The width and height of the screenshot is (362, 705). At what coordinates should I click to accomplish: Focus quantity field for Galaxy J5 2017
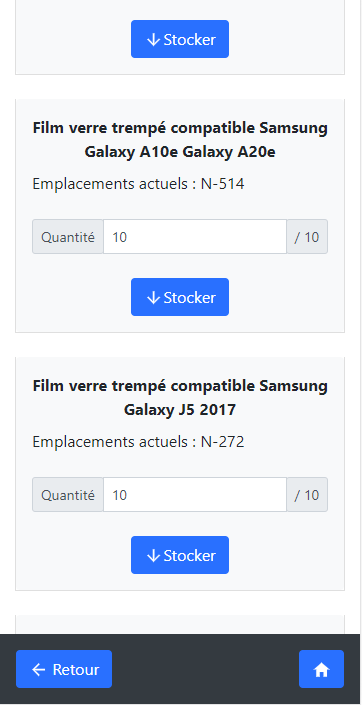point(195,495)
